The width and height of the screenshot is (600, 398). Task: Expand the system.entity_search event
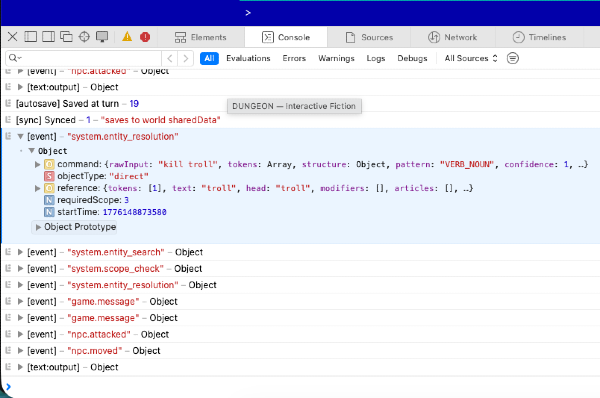pyautogui.click(x=20, y=252)
